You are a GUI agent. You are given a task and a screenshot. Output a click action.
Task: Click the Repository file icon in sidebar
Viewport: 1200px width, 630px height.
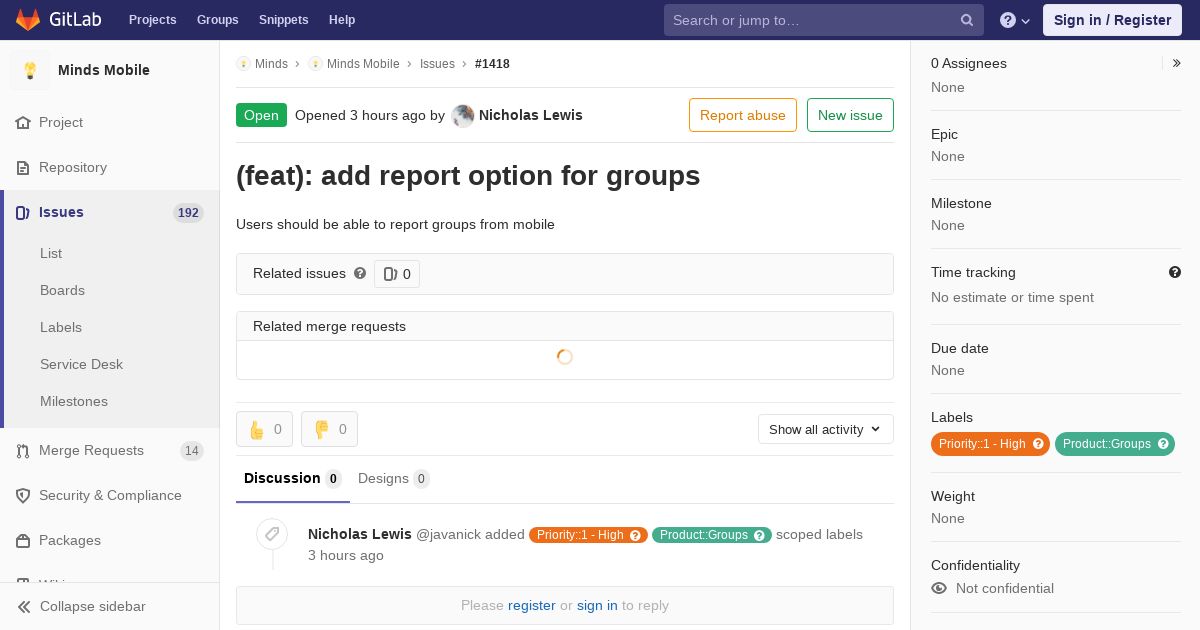[23, 167]
